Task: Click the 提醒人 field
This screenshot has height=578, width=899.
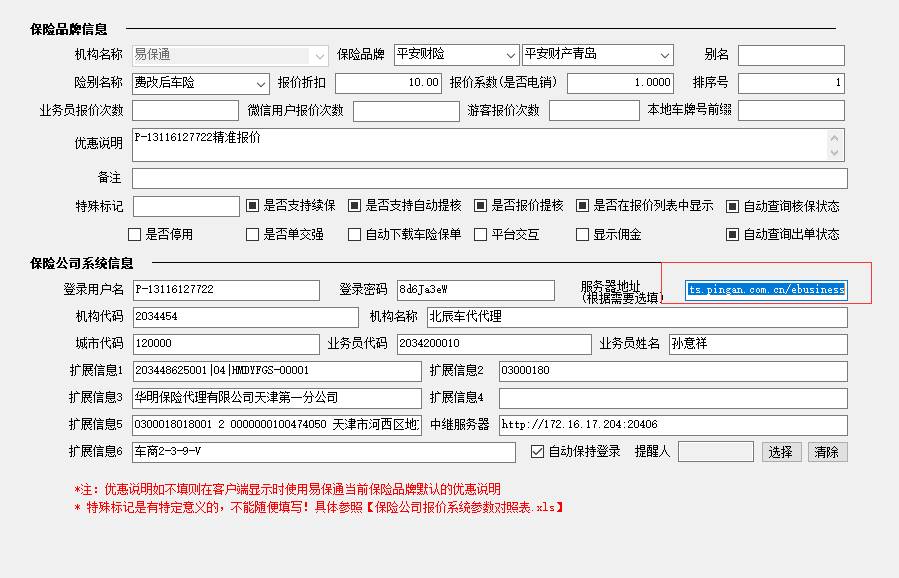Action: [x=716, y=452]
